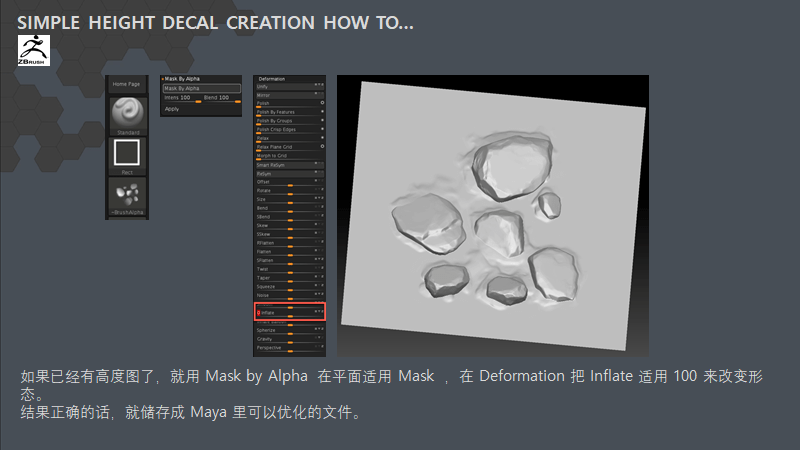The width and height of the screenshot is (800, 450).
Task: Toggle the XYZ axis flags on Unify
Action: tap(319, 86)
